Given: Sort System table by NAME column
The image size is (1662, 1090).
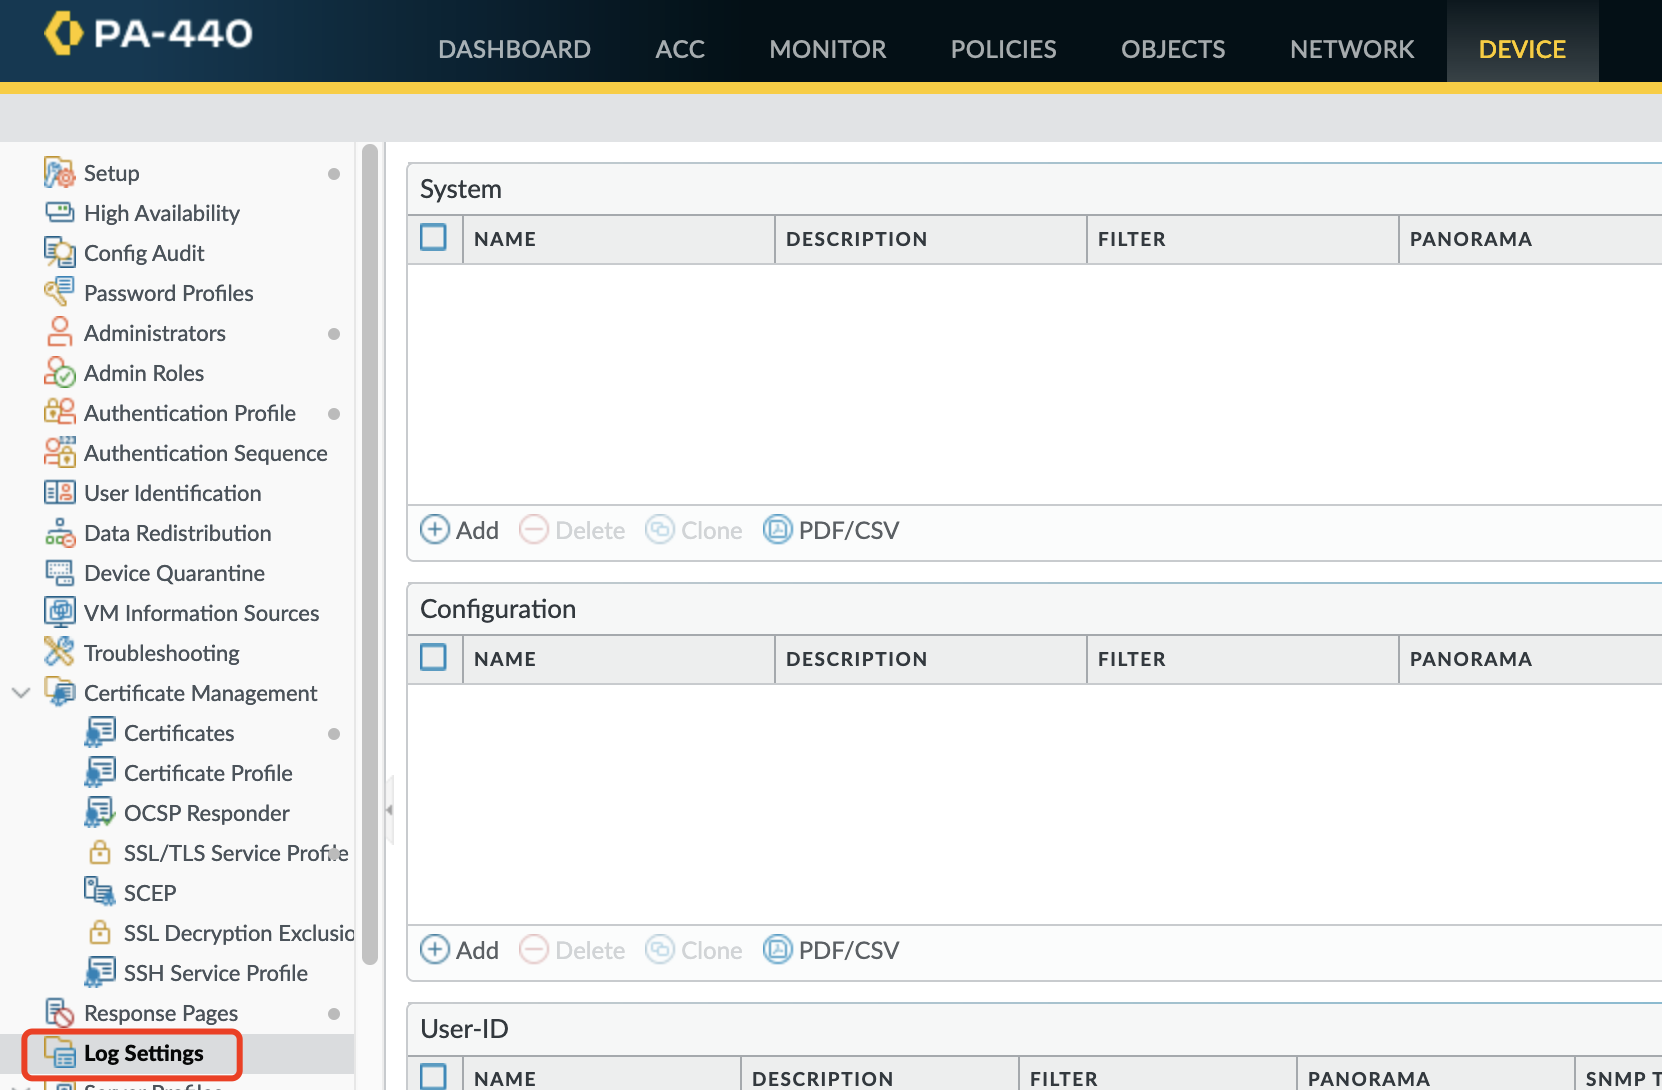Looking at the screenshot, I should point(618,239).
